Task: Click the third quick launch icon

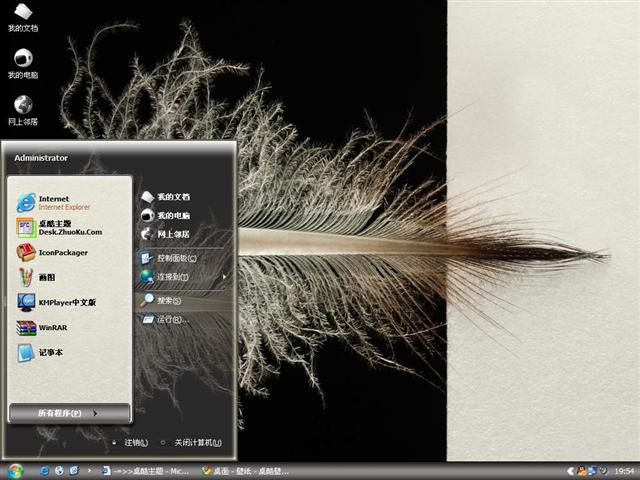Action: point(74,471)
